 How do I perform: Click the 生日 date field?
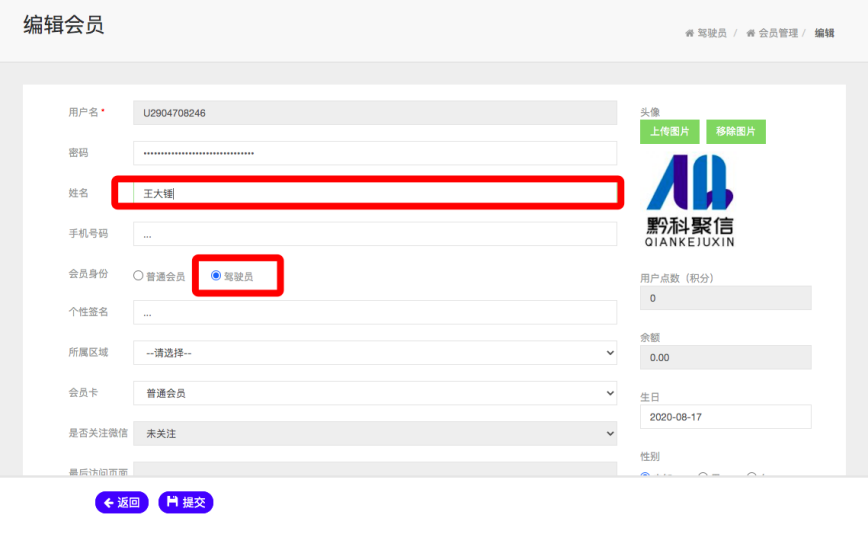[725, 417]
